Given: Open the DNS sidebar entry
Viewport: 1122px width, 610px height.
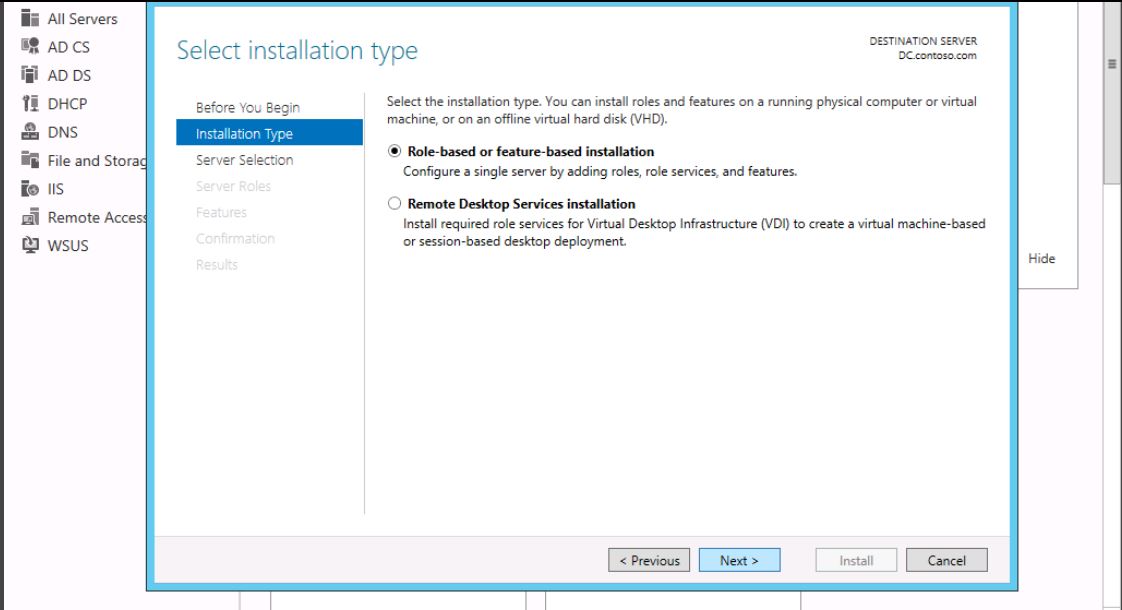Looking at the screenshot, I should tap(62, 132).
